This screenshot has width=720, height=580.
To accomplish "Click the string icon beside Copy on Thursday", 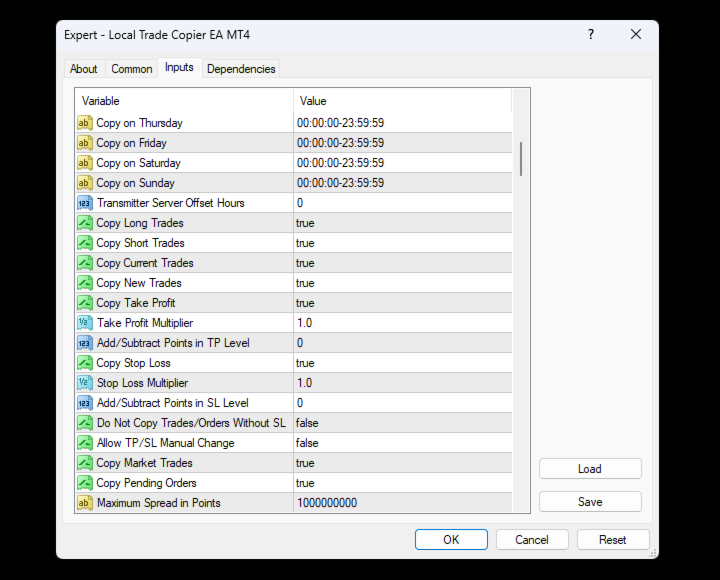I will coord(85,123).
